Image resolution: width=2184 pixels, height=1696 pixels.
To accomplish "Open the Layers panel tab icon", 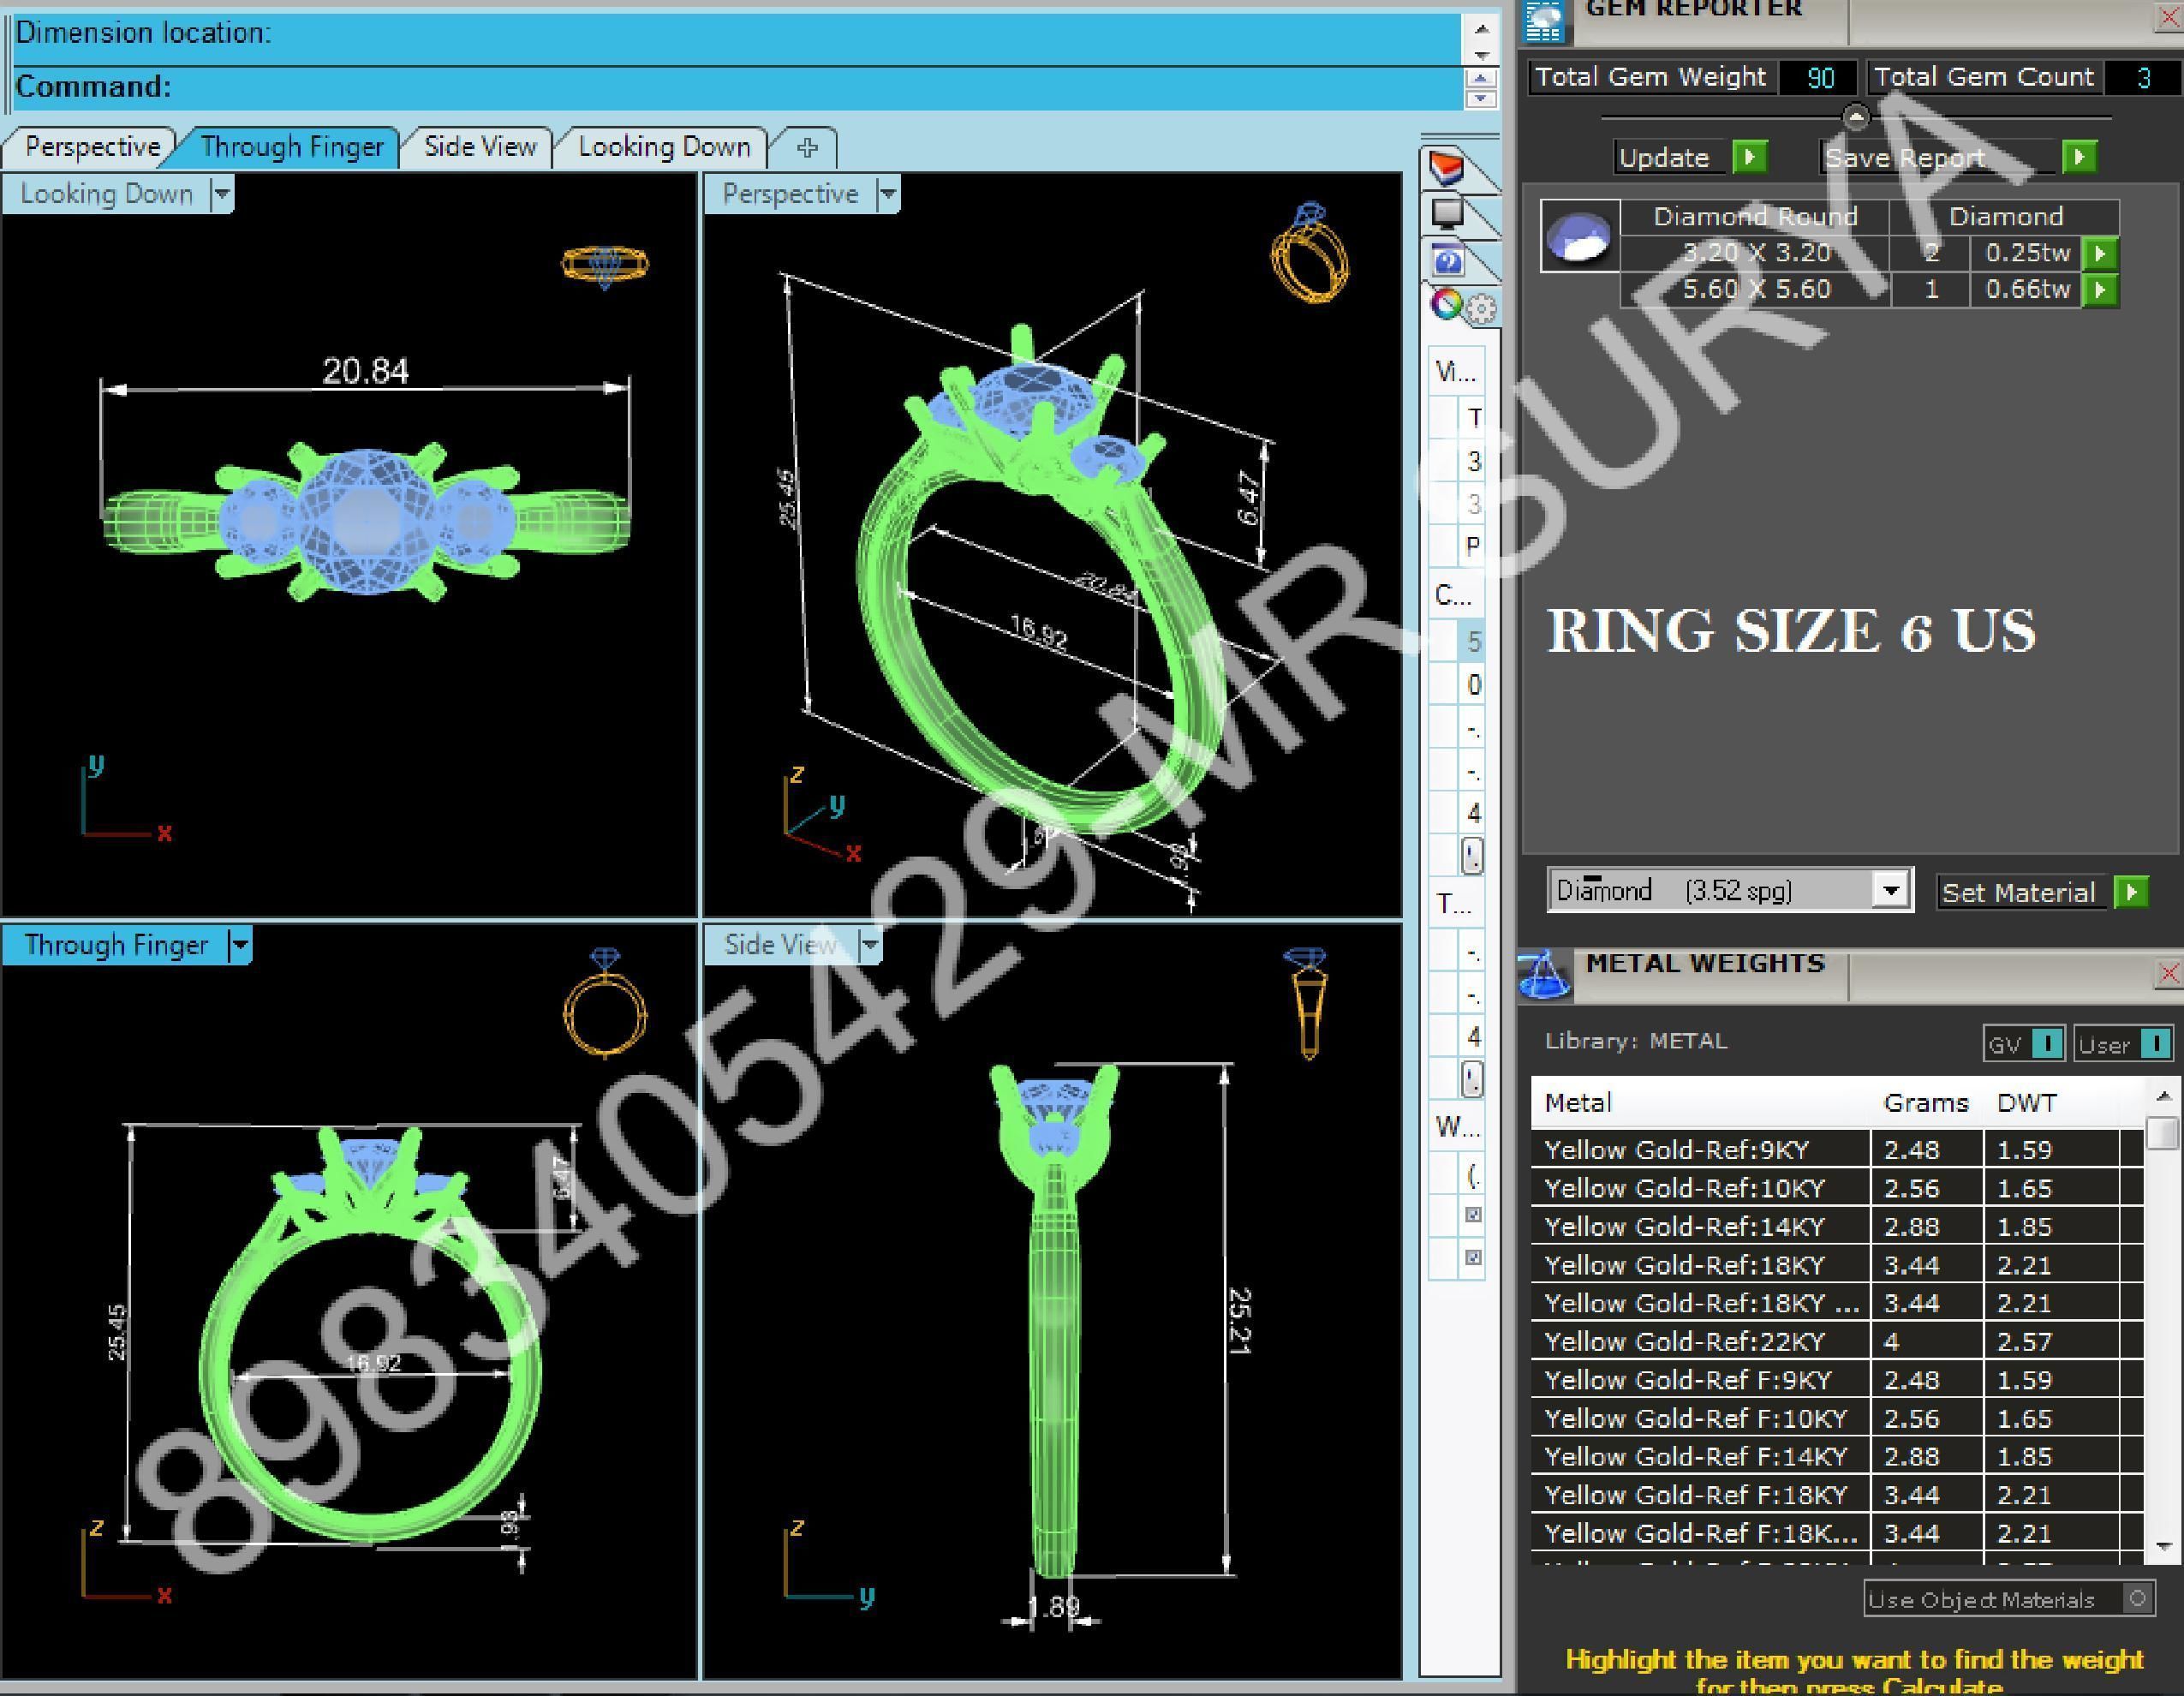I will tap(1447, 168).
